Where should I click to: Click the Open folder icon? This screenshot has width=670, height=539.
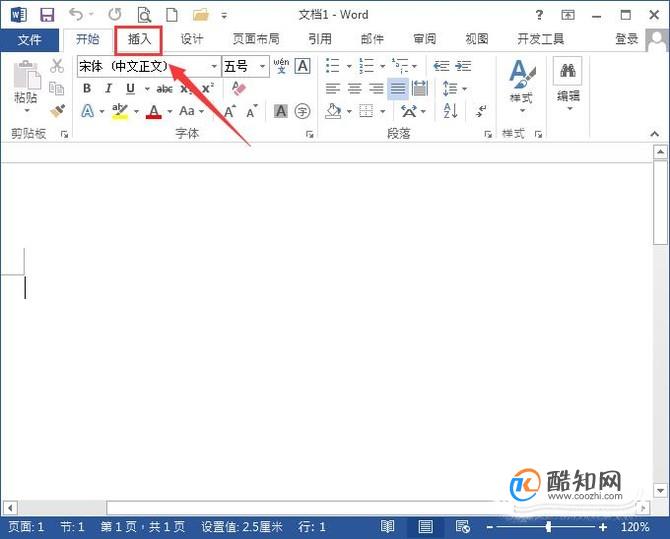tap(200, 15)
